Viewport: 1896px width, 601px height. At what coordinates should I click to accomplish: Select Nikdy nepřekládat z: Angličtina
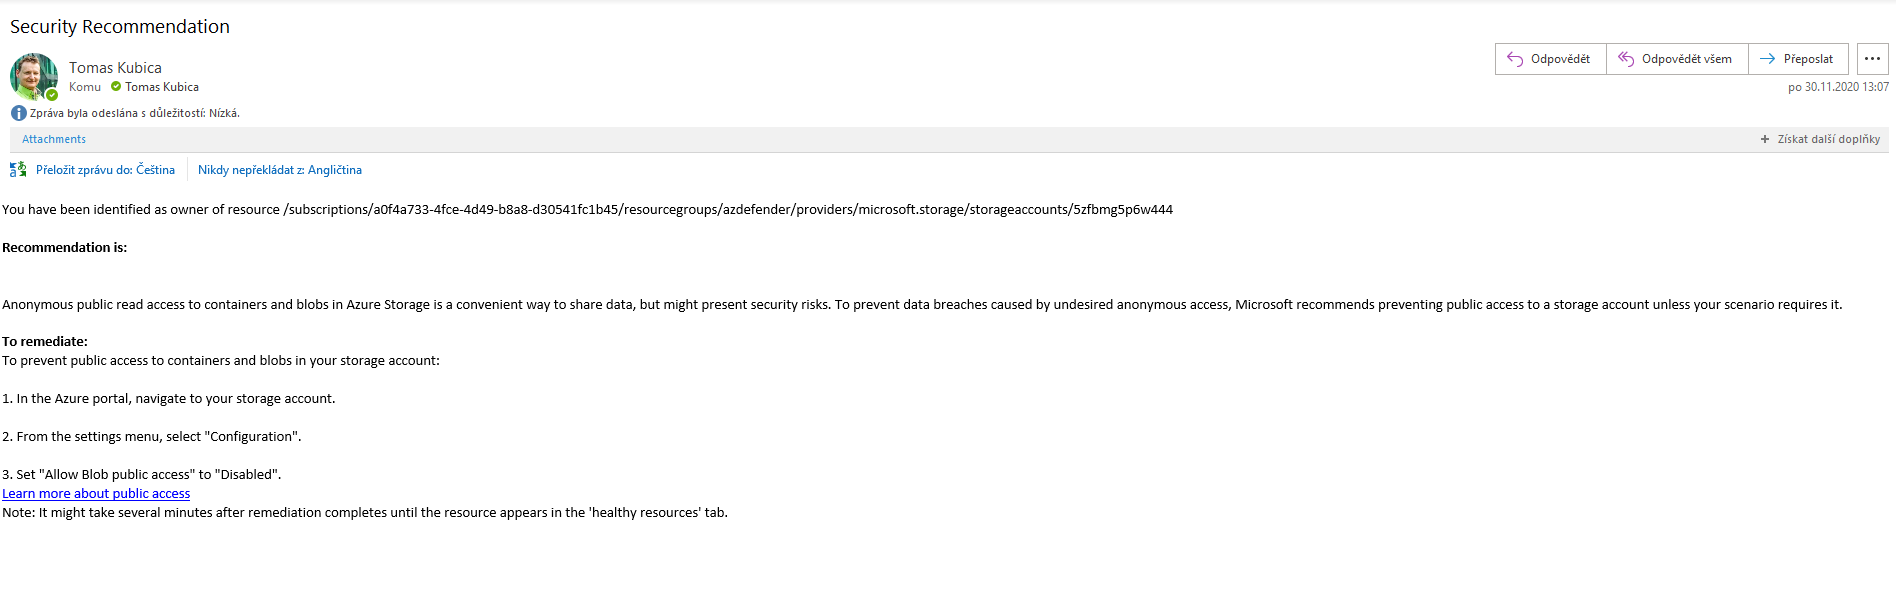280,170
